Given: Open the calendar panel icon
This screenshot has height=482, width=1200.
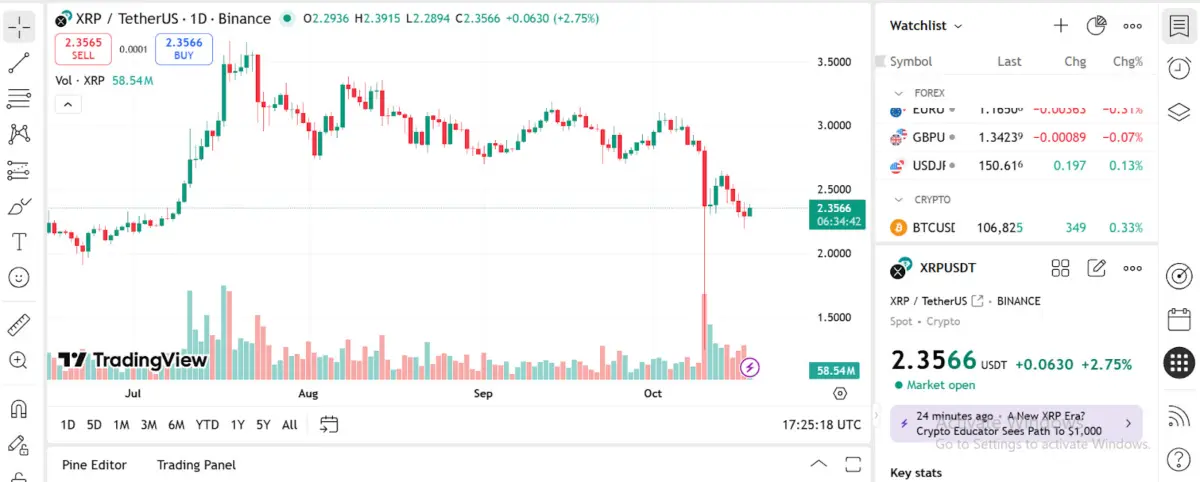Looking at the screenshot, I should [1179, 320].
